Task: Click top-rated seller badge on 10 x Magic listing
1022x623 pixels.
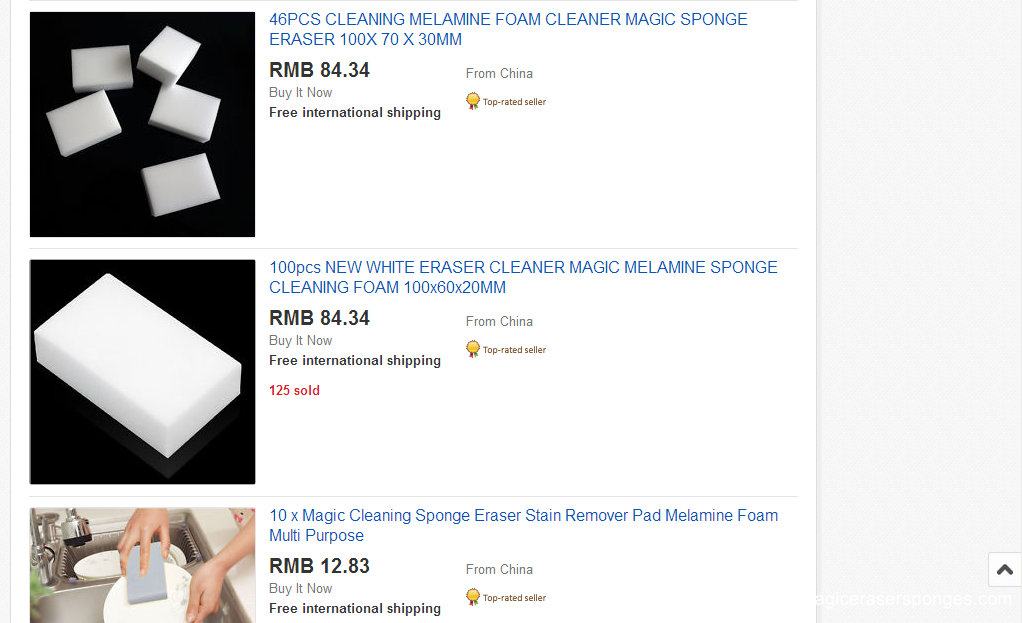Action: (x=473, y=597)
